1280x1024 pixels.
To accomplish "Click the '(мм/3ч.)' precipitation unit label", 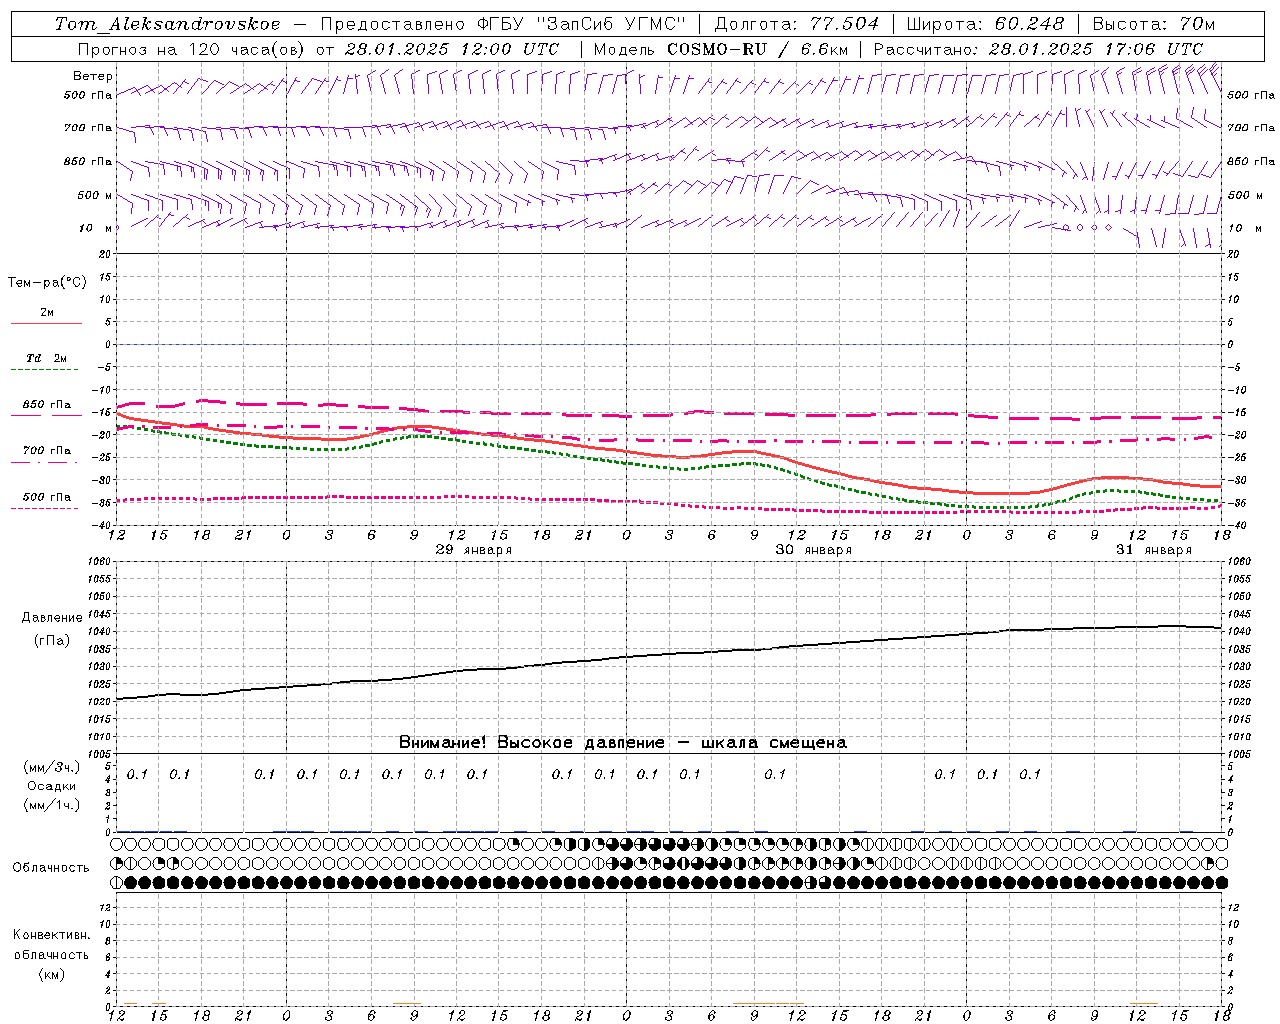I will [x=51, y=768].
